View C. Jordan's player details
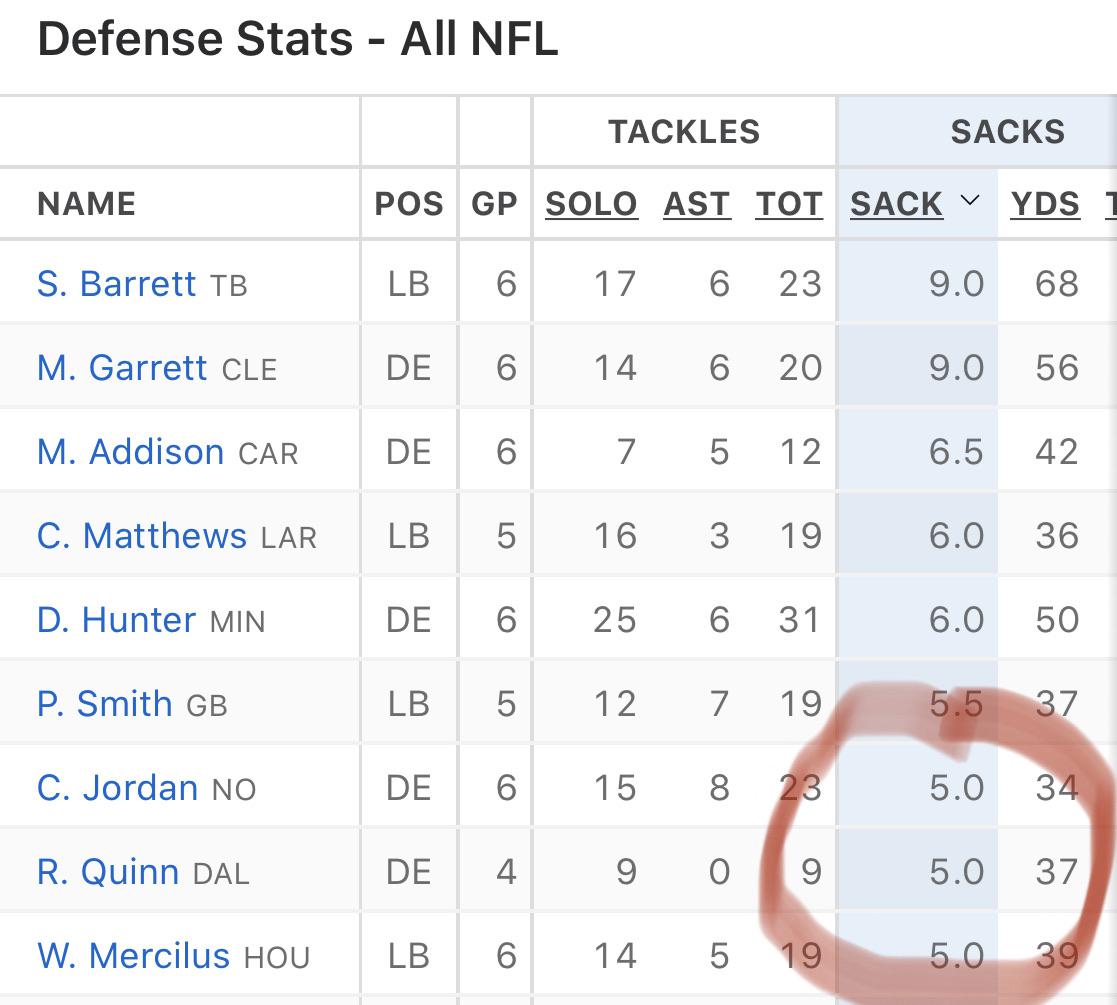1117x1005 pixels. pyautogui.click(x=116, y=787)
